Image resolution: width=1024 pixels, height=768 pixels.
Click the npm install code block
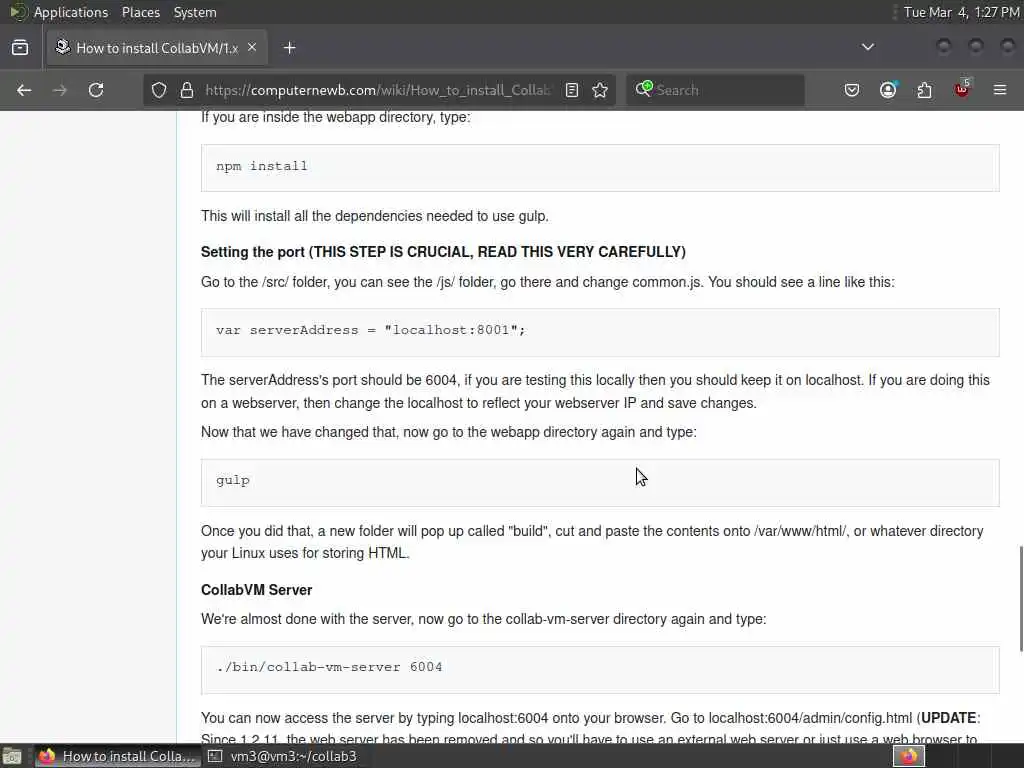click(x=600, y=167)
